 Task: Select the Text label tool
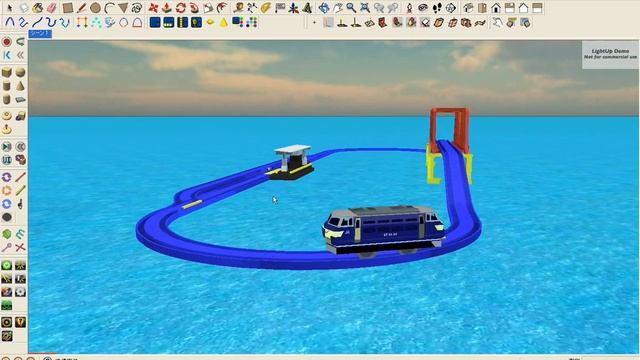280,8
